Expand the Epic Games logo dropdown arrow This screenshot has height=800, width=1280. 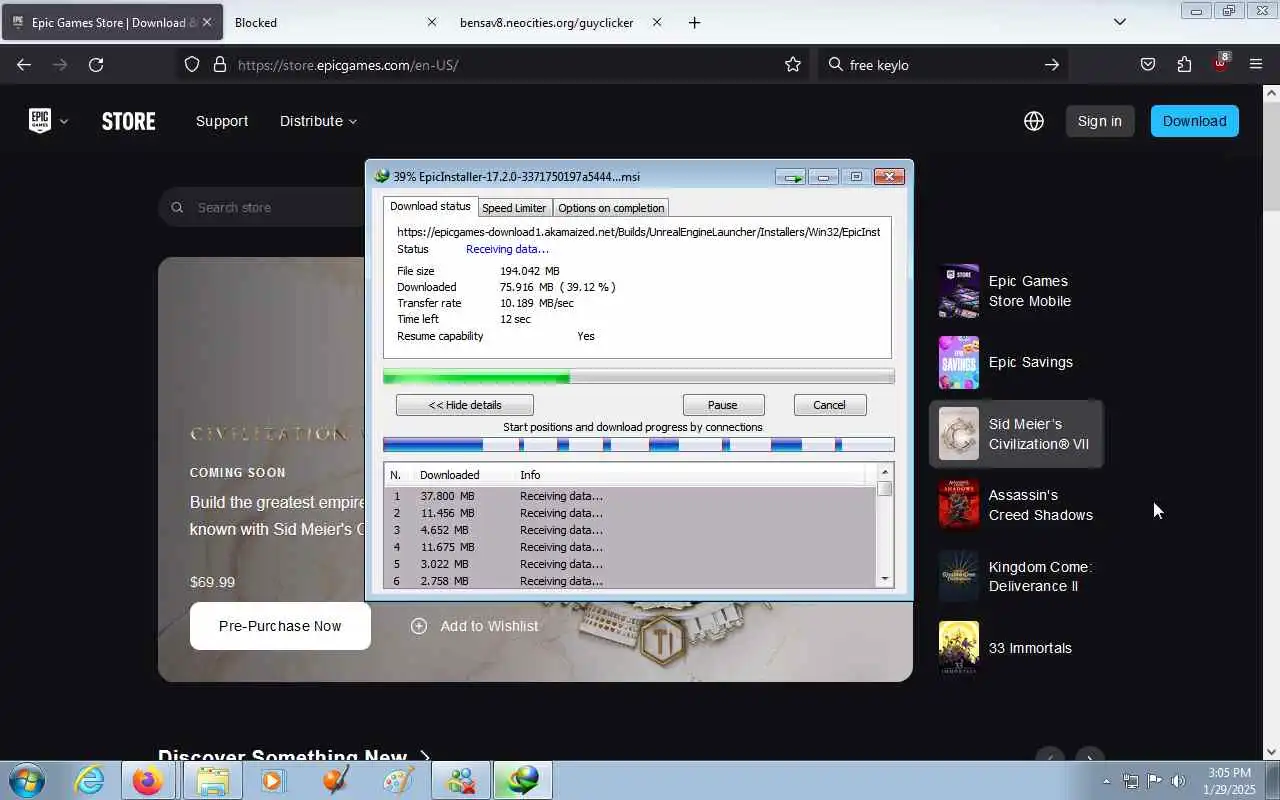coord(64,121)
